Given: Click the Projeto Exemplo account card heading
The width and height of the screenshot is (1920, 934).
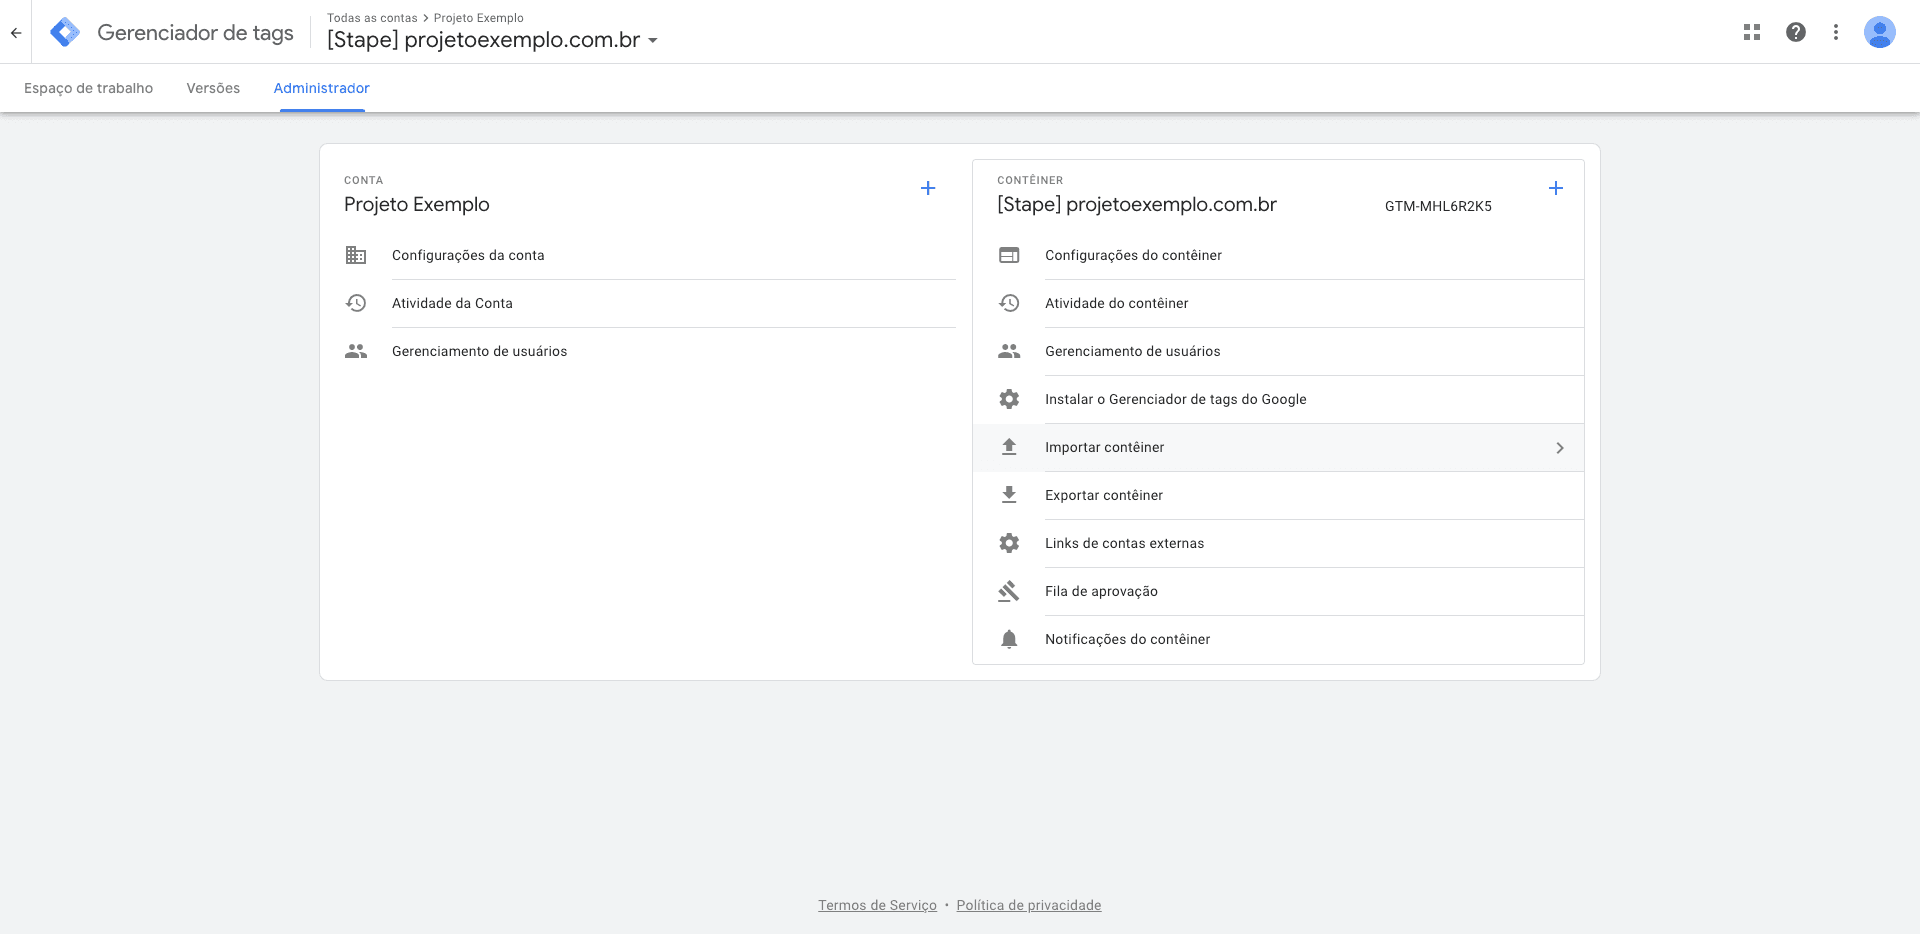Looking at the screenshot, I should (x=417, y=204).
